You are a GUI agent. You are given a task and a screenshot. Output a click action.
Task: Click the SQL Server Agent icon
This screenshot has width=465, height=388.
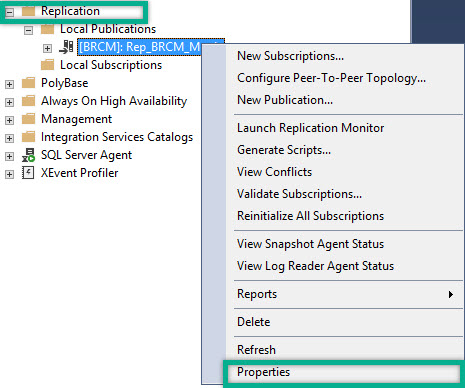[x=28, y=155]
